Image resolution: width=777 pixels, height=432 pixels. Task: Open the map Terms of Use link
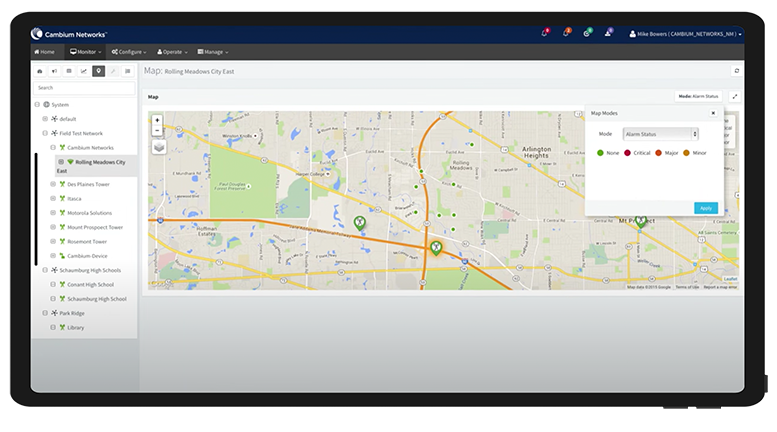coord(687,287)
